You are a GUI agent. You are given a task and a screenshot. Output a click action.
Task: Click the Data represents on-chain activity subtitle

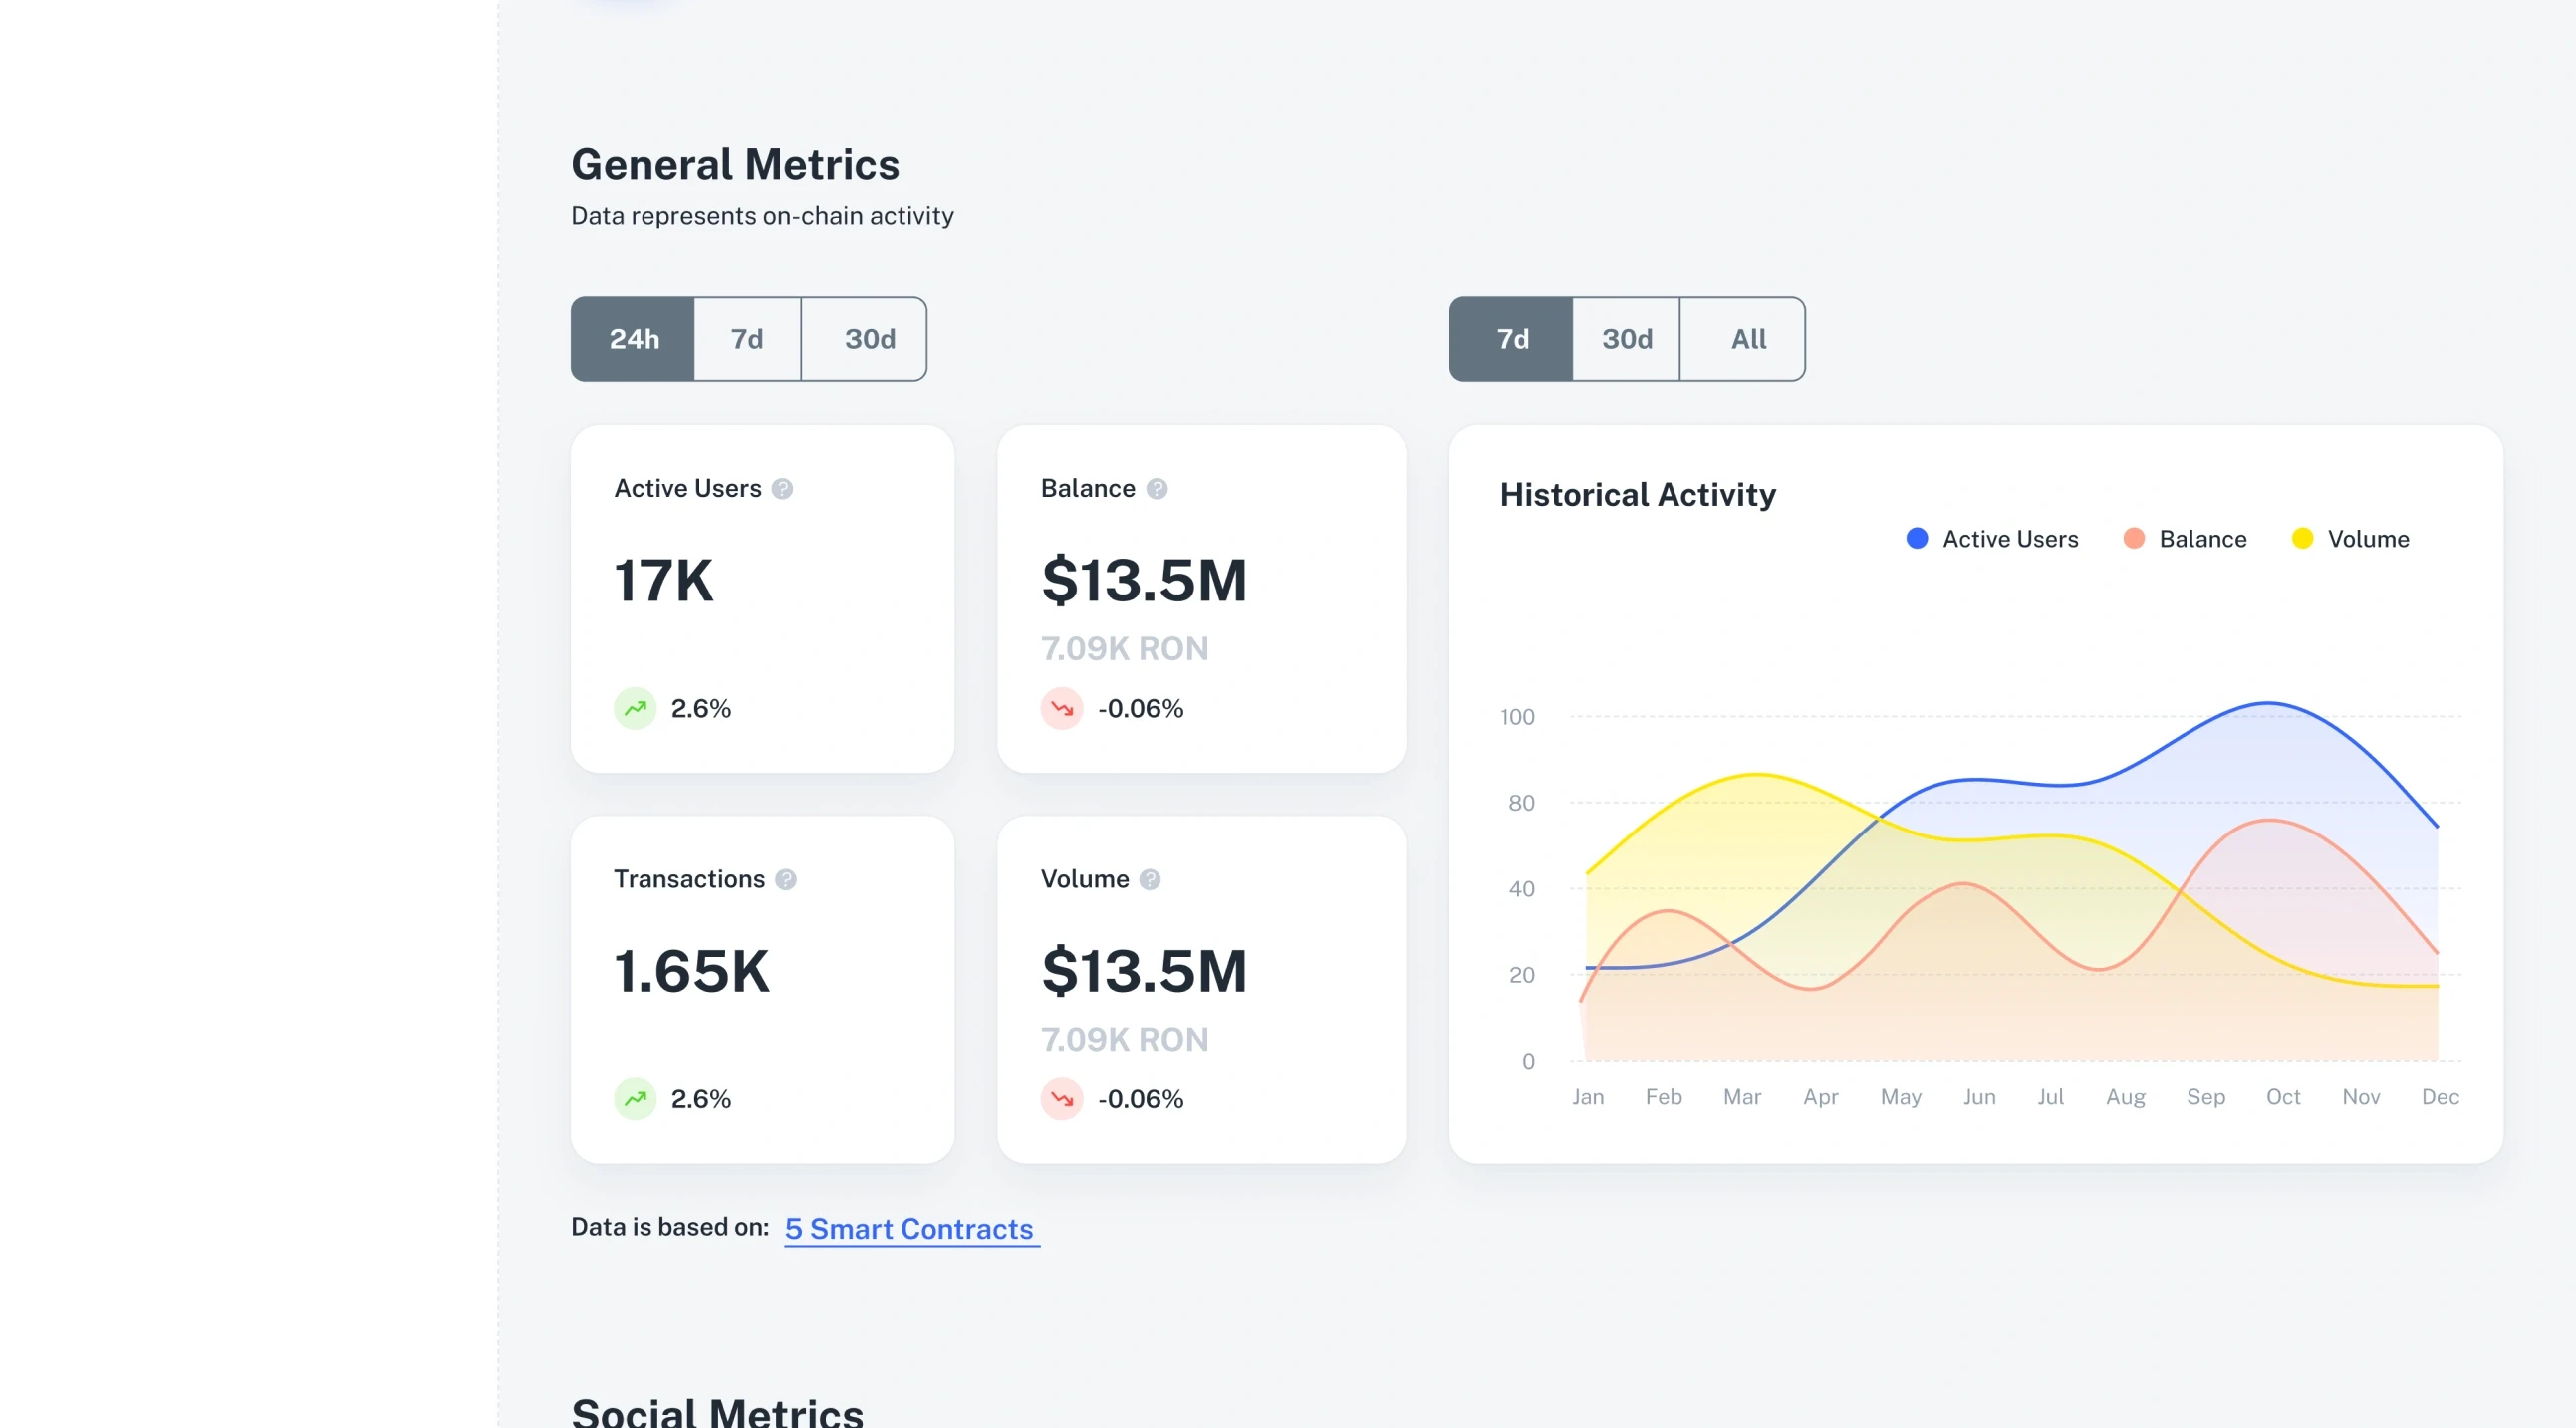coord(762,216)
